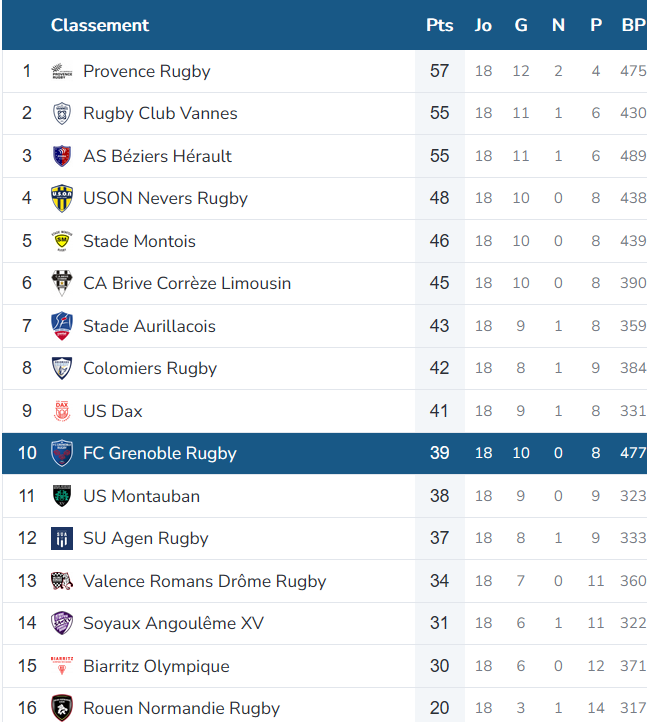Click the SU Agen blue square logo
Viewport: 647px width, 722px height.
(x=62, y=538)
